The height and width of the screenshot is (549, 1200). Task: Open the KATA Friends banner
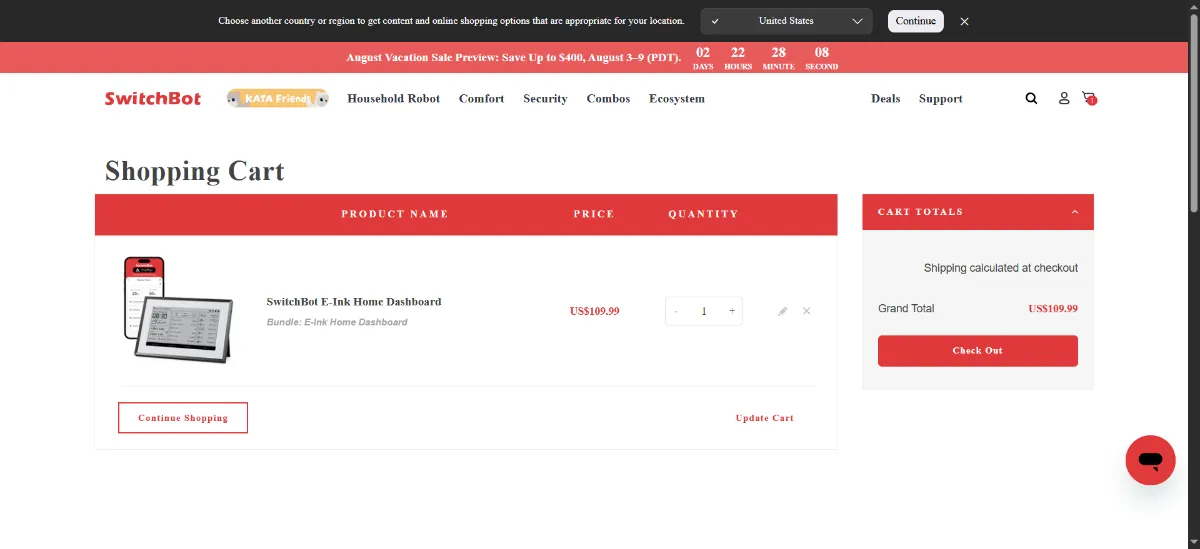click(278, 98)
